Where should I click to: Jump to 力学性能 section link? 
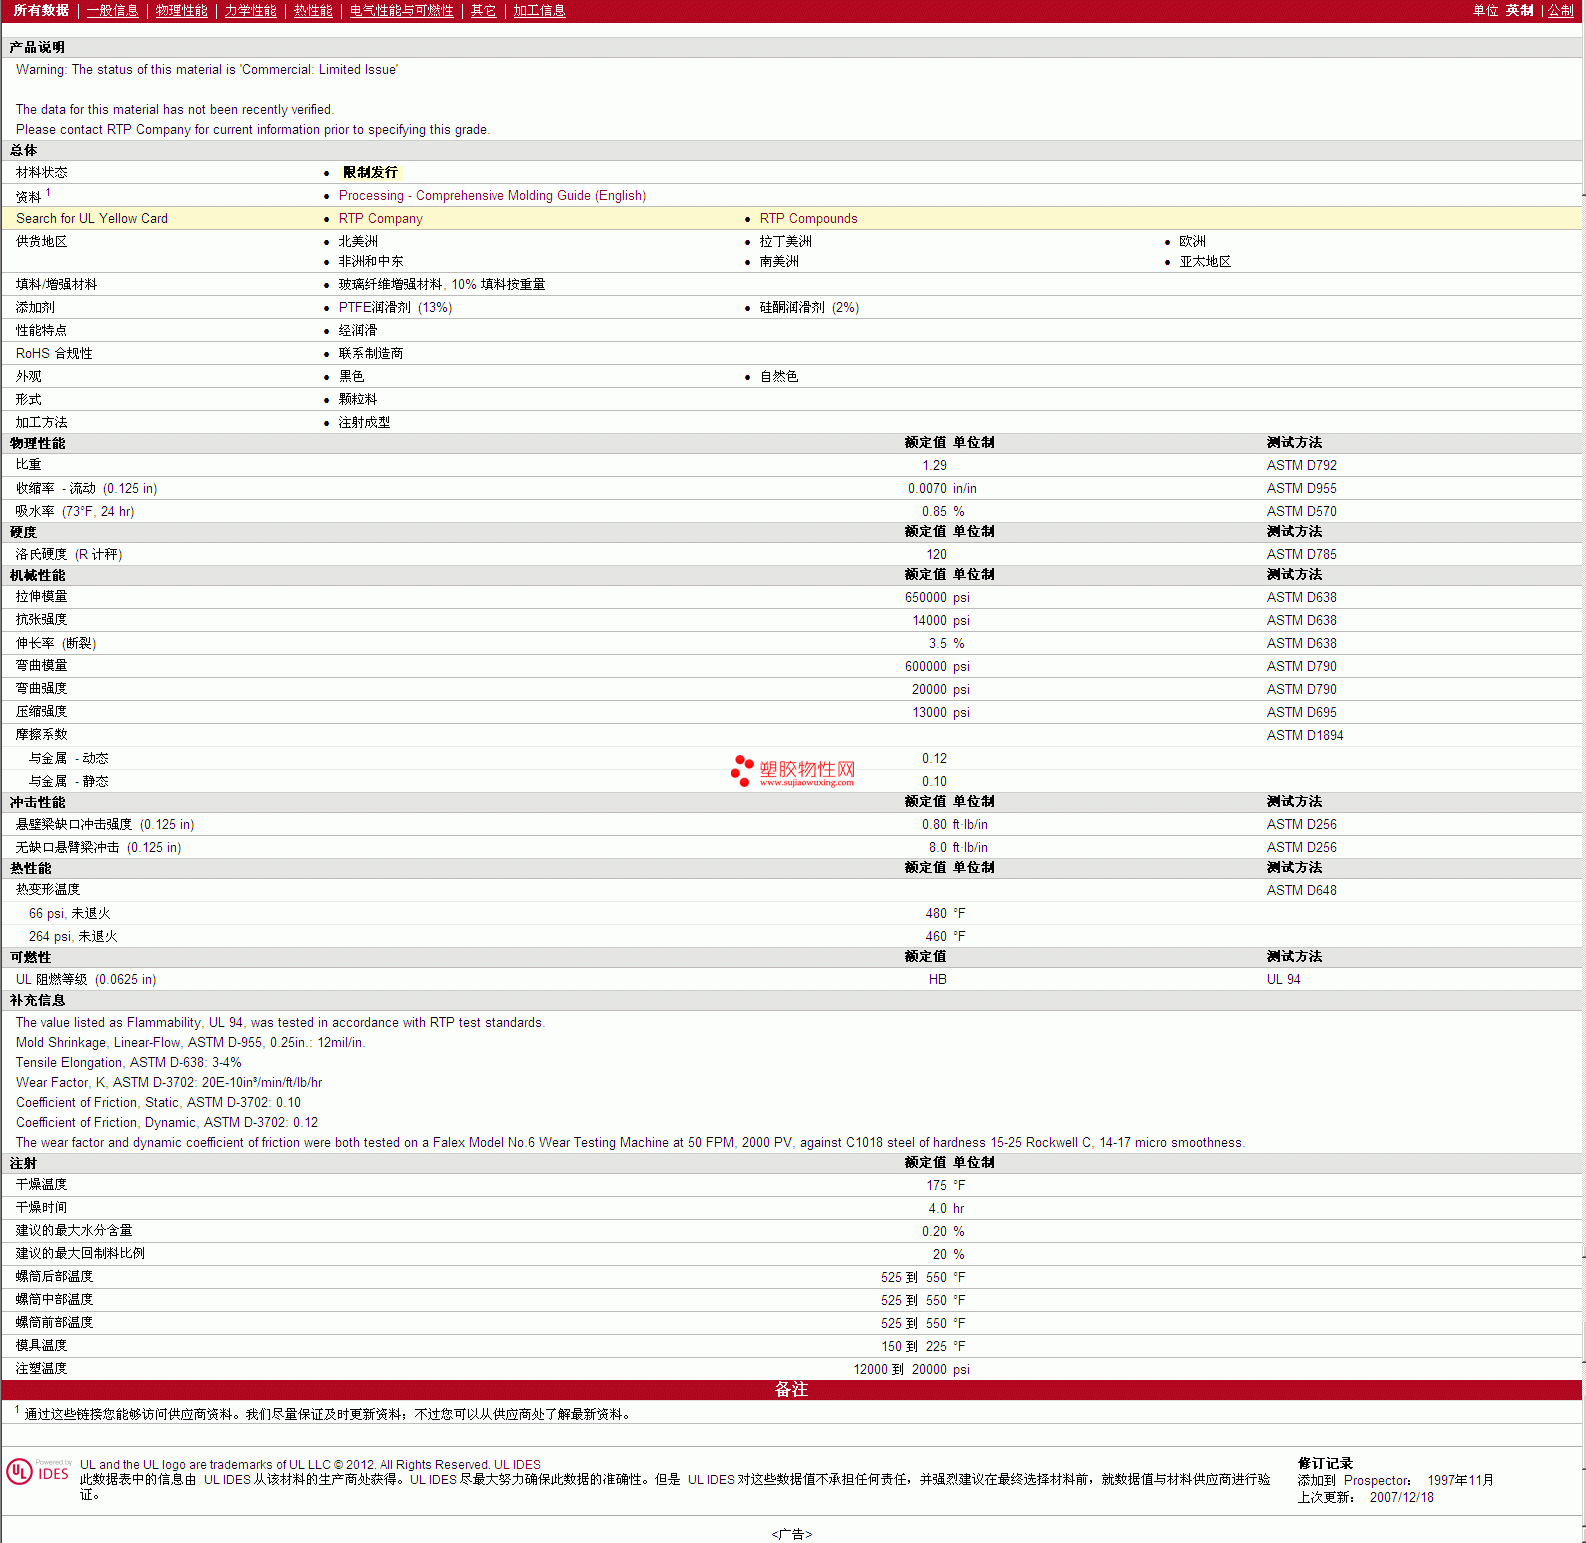pos(250,10)
